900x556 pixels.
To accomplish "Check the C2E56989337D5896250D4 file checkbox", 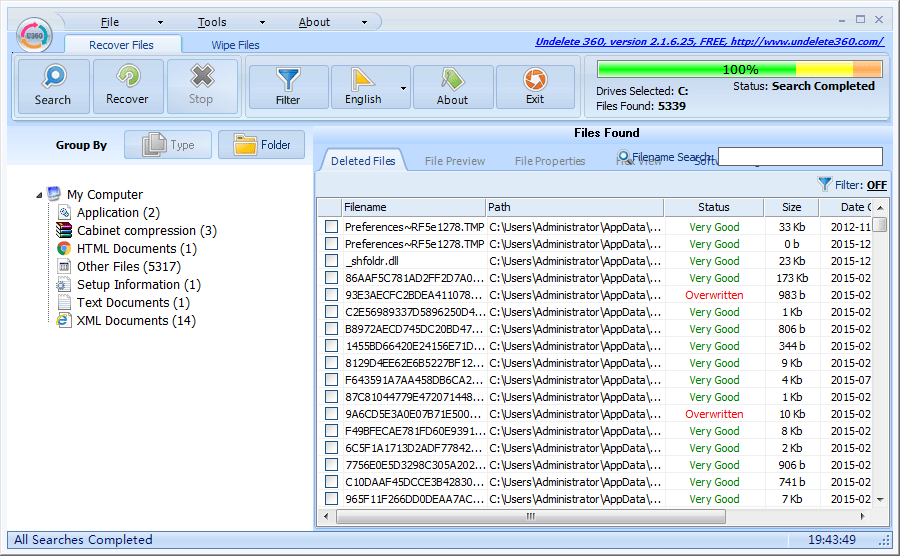I will point(331,312).
